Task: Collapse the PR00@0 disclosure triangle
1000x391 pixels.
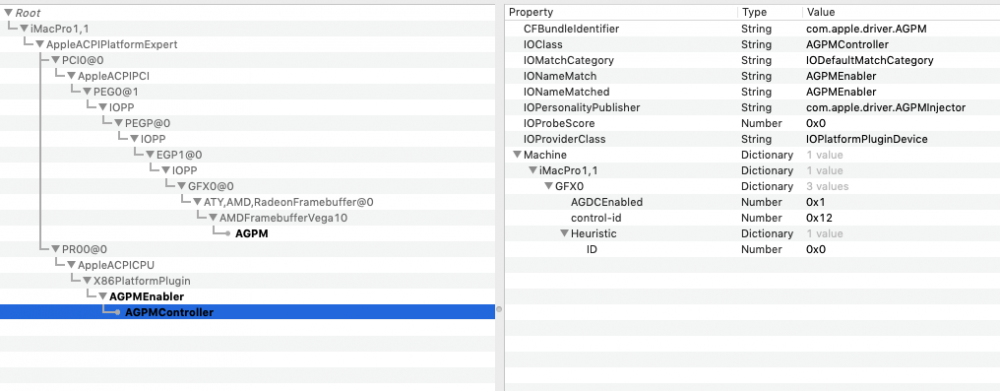Action: 55,249
